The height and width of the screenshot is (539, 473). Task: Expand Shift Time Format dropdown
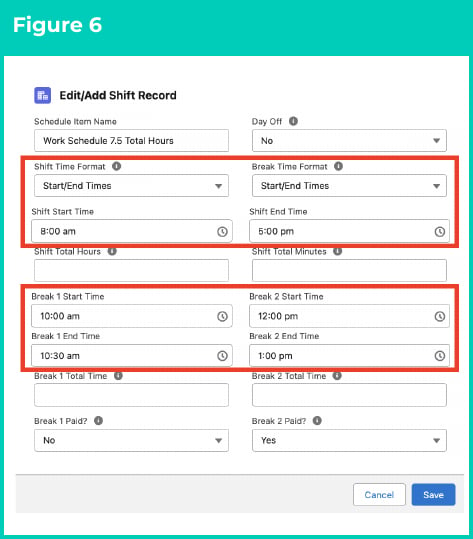coord(131,186)
